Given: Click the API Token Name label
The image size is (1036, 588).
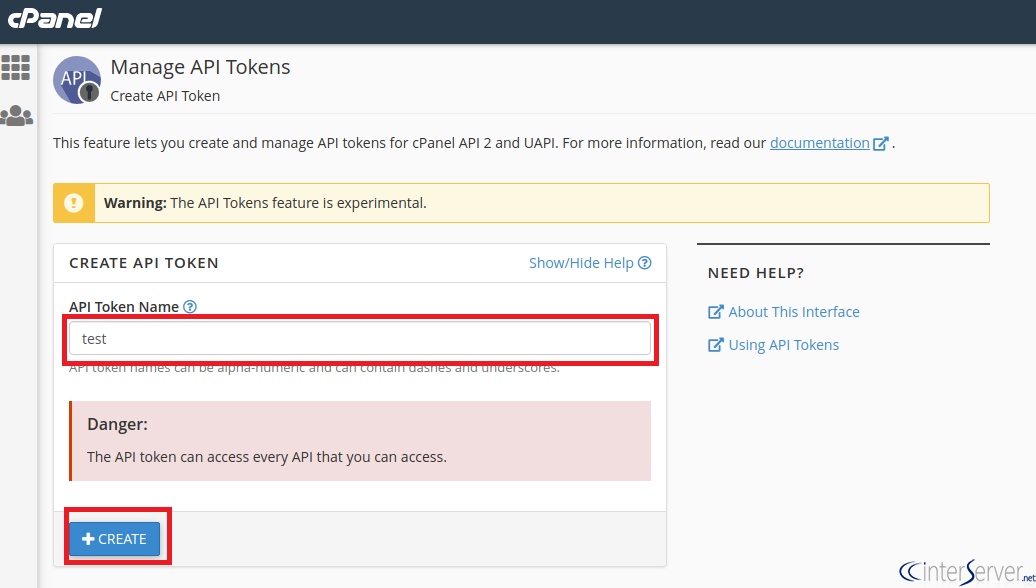Looking at the screenshot, I should 124,307.
